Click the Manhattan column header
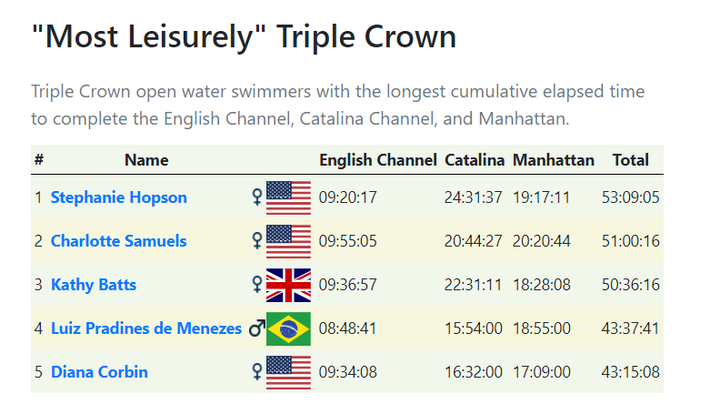 pyautogui.click(x=553, y=160)
